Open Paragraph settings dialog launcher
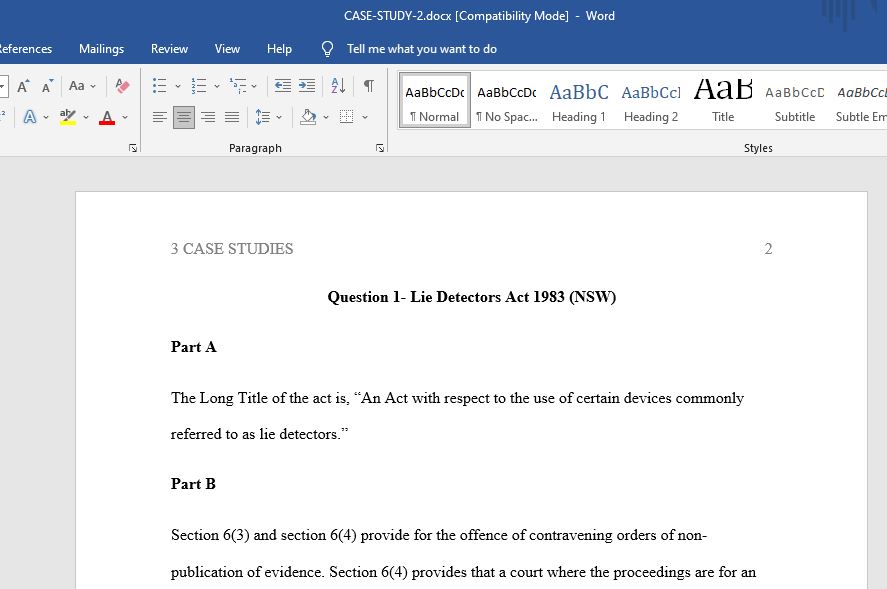Viewport: 887px width, 589px height. [380, 148]
